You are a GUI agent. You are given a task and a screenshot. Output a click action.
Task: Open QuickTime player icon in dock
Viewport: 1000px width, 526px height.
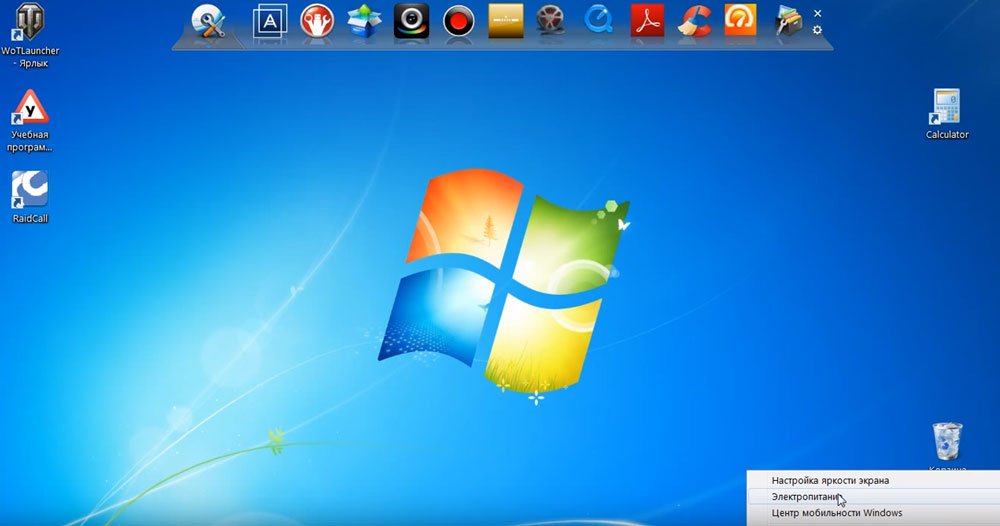click(599, 20)
